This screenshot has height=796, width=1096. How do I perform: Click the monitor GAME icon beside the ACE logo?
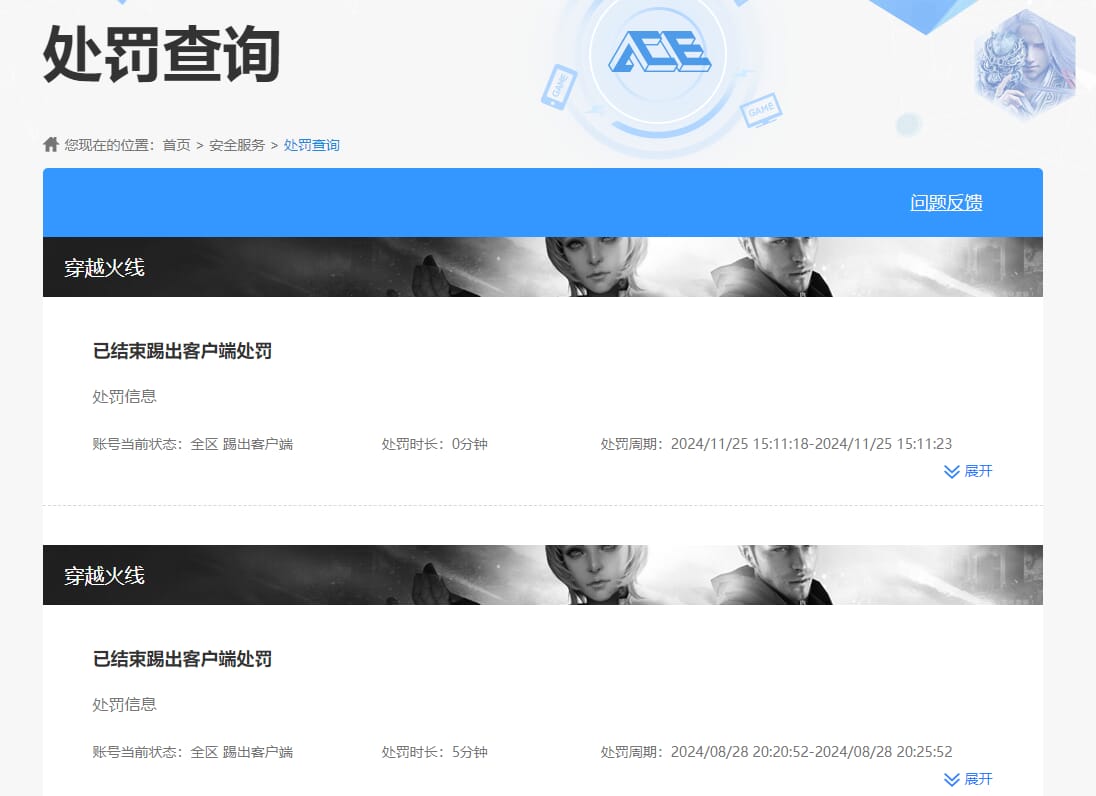pyautogui.click(x=761, y=110)
